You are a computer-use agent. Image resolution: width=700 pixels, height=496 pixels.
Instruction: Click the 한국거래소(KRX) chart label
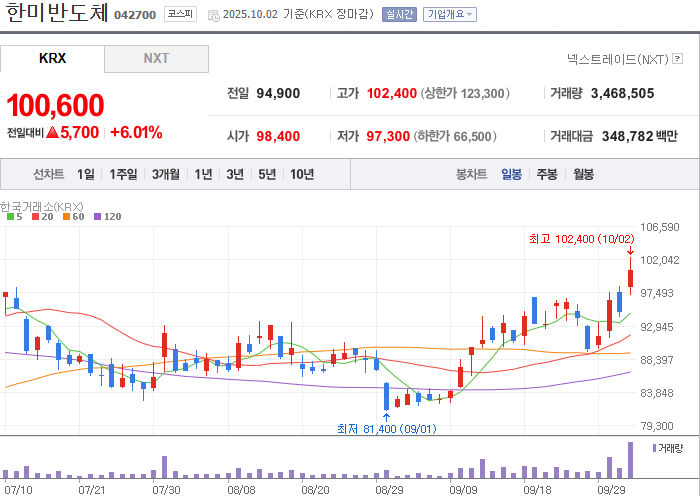point(42,207)
